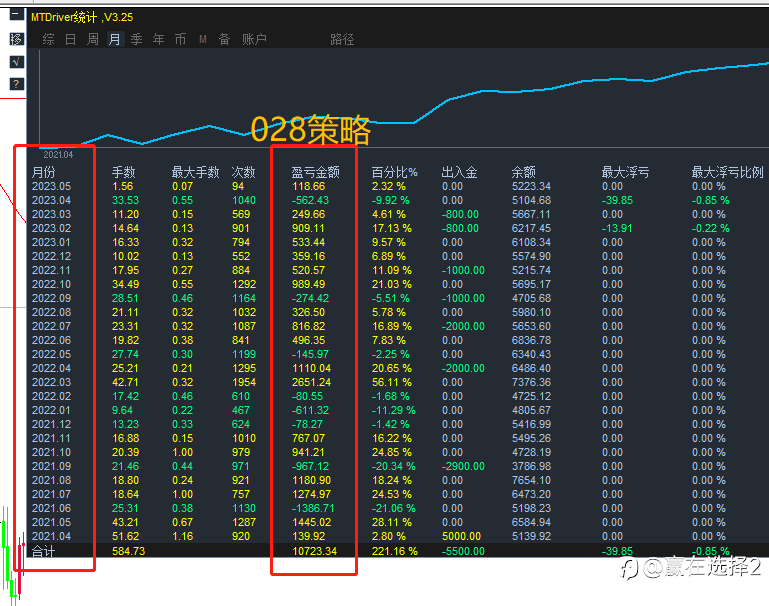Open the 账户 account tab
The width and height of the screenshot is (769, 606).
254,39
